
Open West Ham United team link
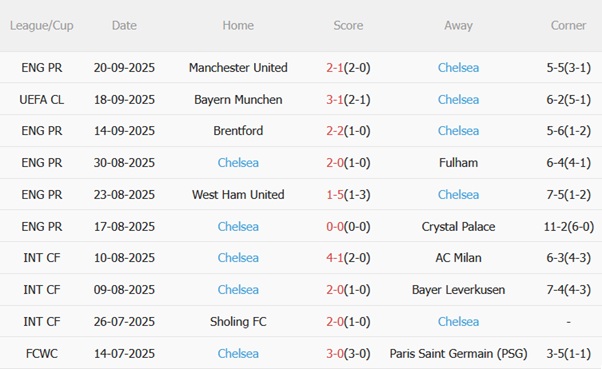pos(238,195)
